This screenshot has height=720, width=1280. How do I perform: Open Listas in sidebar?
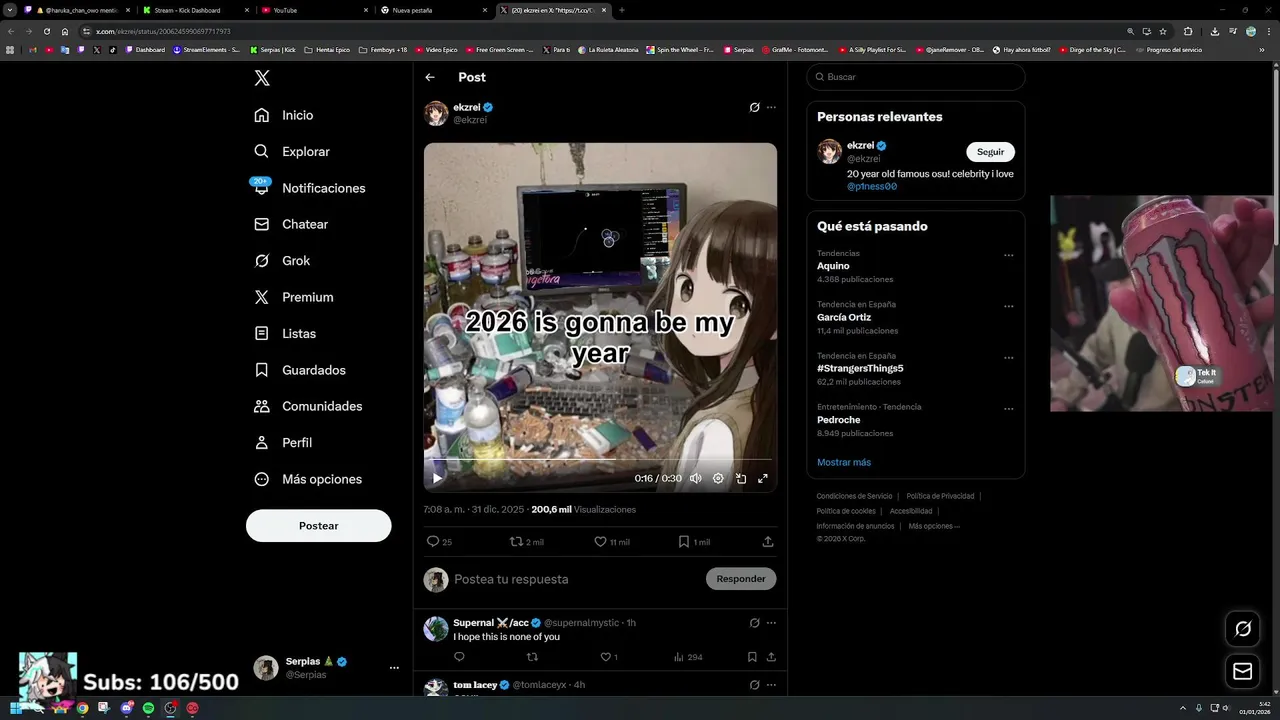pyautogui.click(x=285, y=334)
